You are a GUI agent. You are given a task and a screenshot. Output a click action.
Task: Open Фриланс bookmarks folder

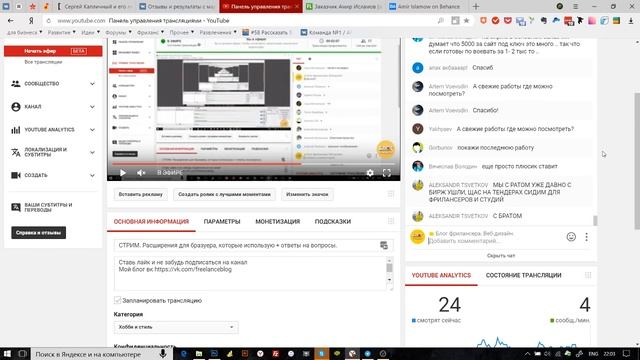150,32
